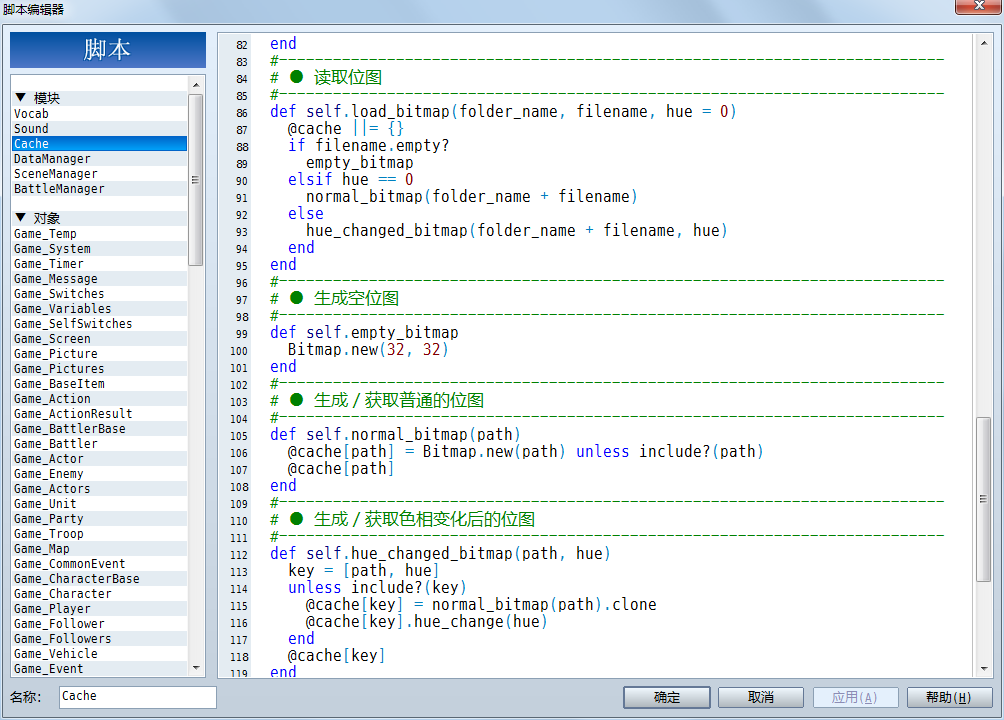The width and height of the screenshot is (1004, 720).
Task: Click the script list scroll down arrow
Action: [x=196, y=667]
